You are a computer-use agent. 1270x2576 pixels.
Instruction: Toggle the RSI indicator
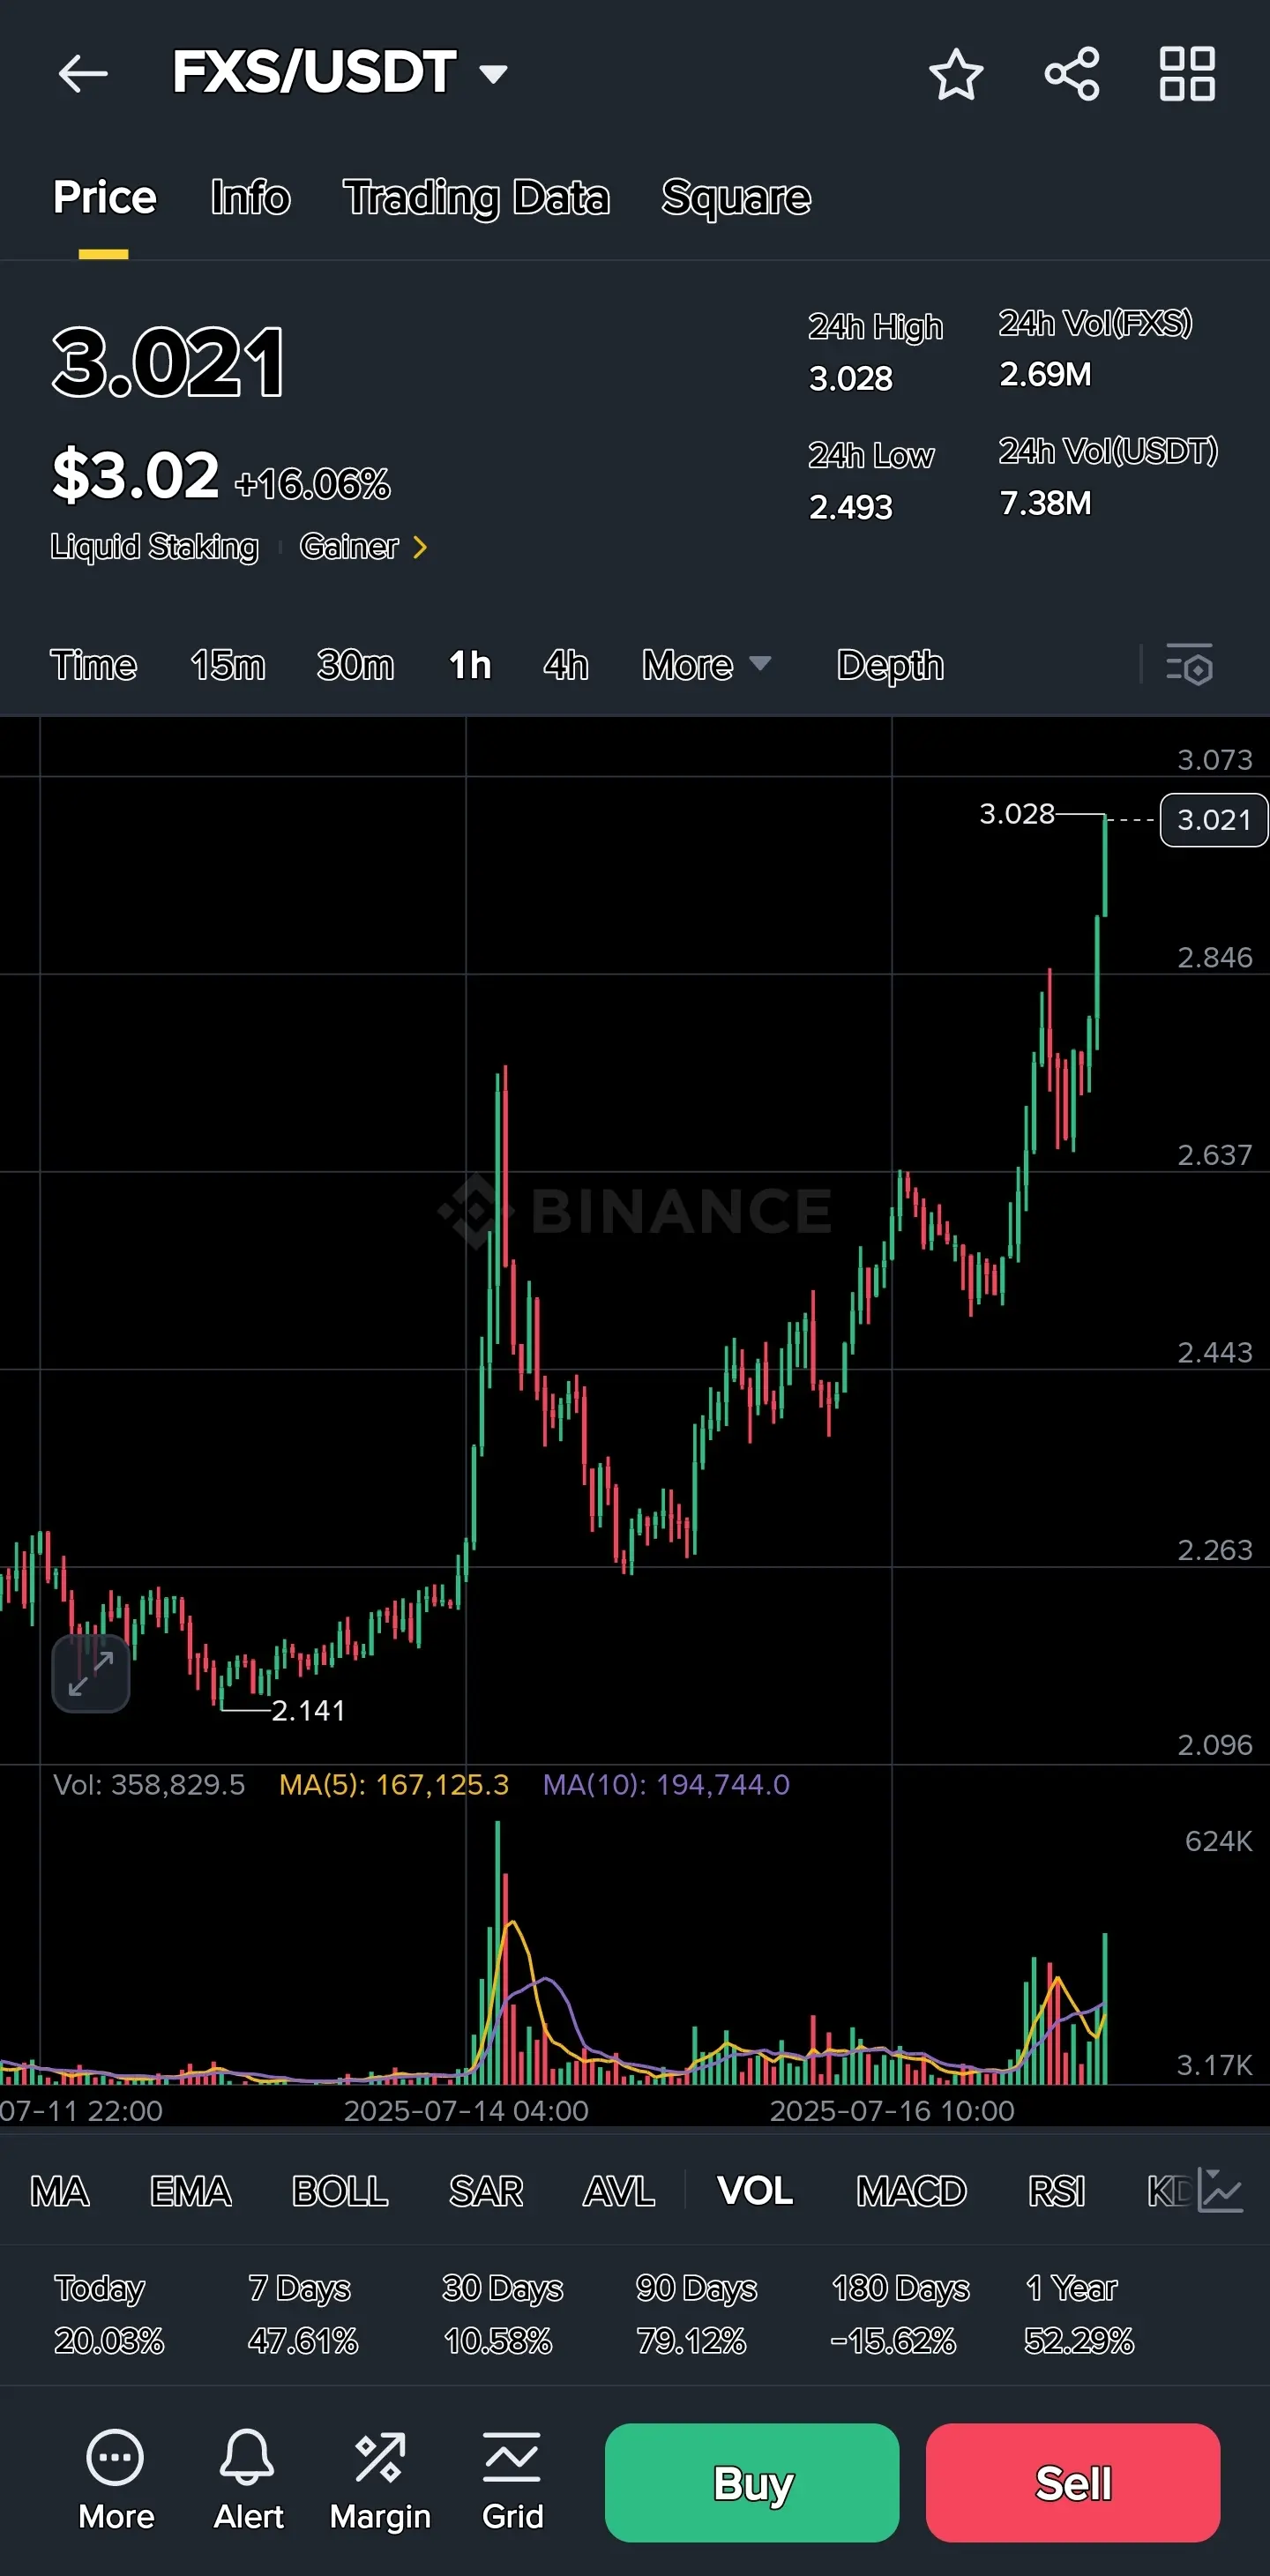(1056, 2191)
